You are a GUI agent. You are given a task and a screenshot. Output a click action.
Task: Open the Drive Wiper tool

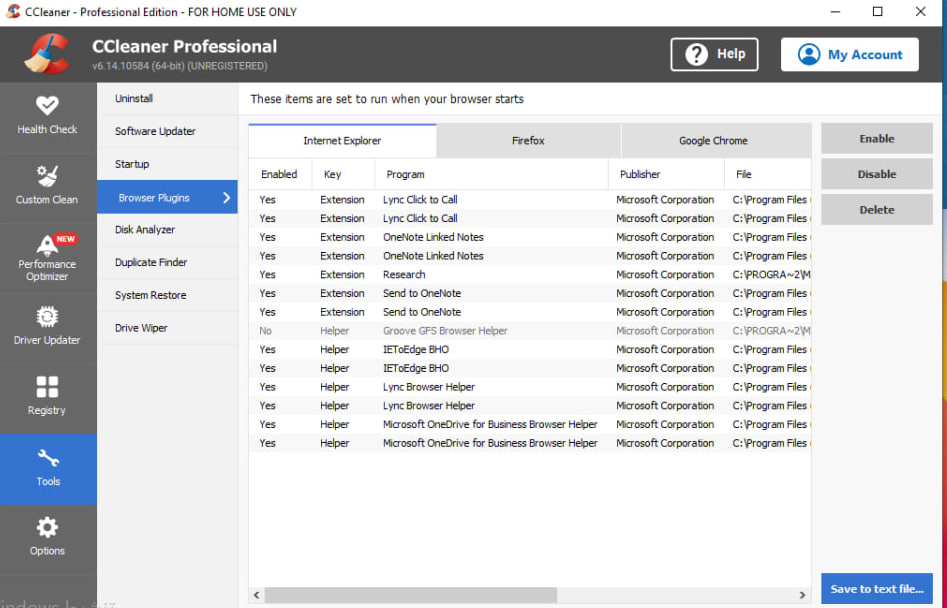[167, 328]
